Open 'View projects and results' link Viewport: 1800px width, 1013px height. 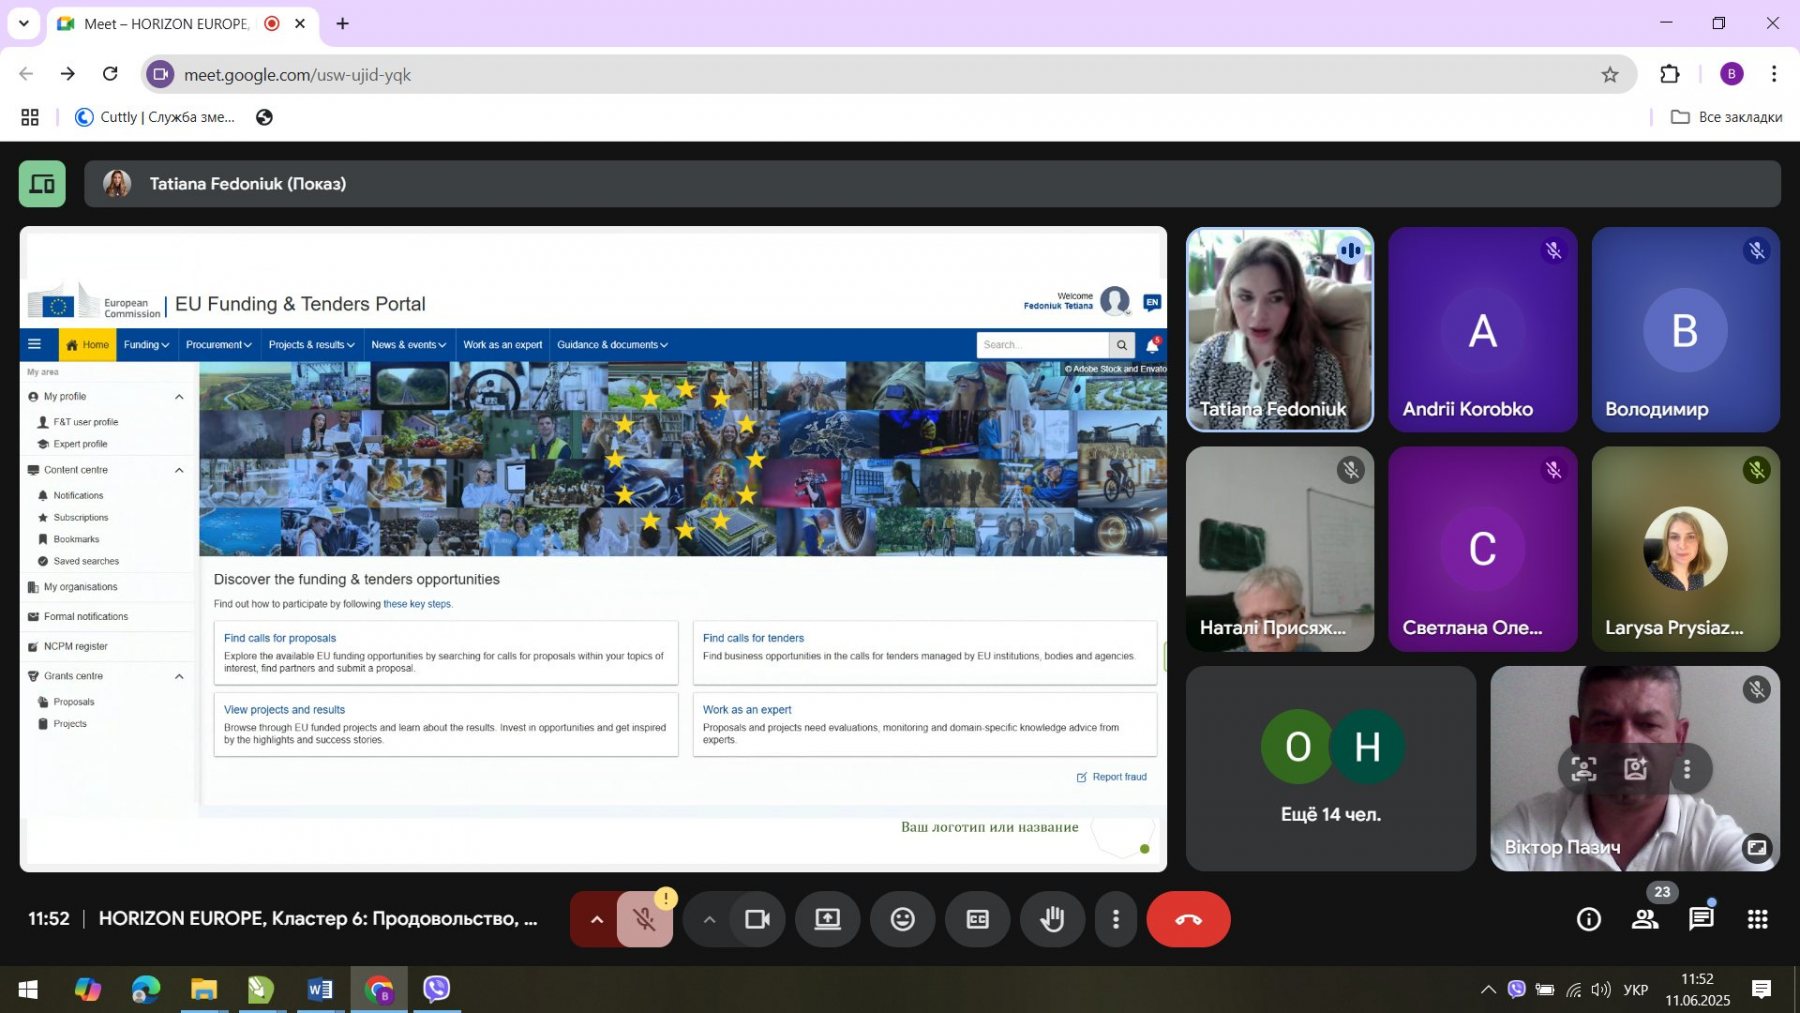pos(284,710)
